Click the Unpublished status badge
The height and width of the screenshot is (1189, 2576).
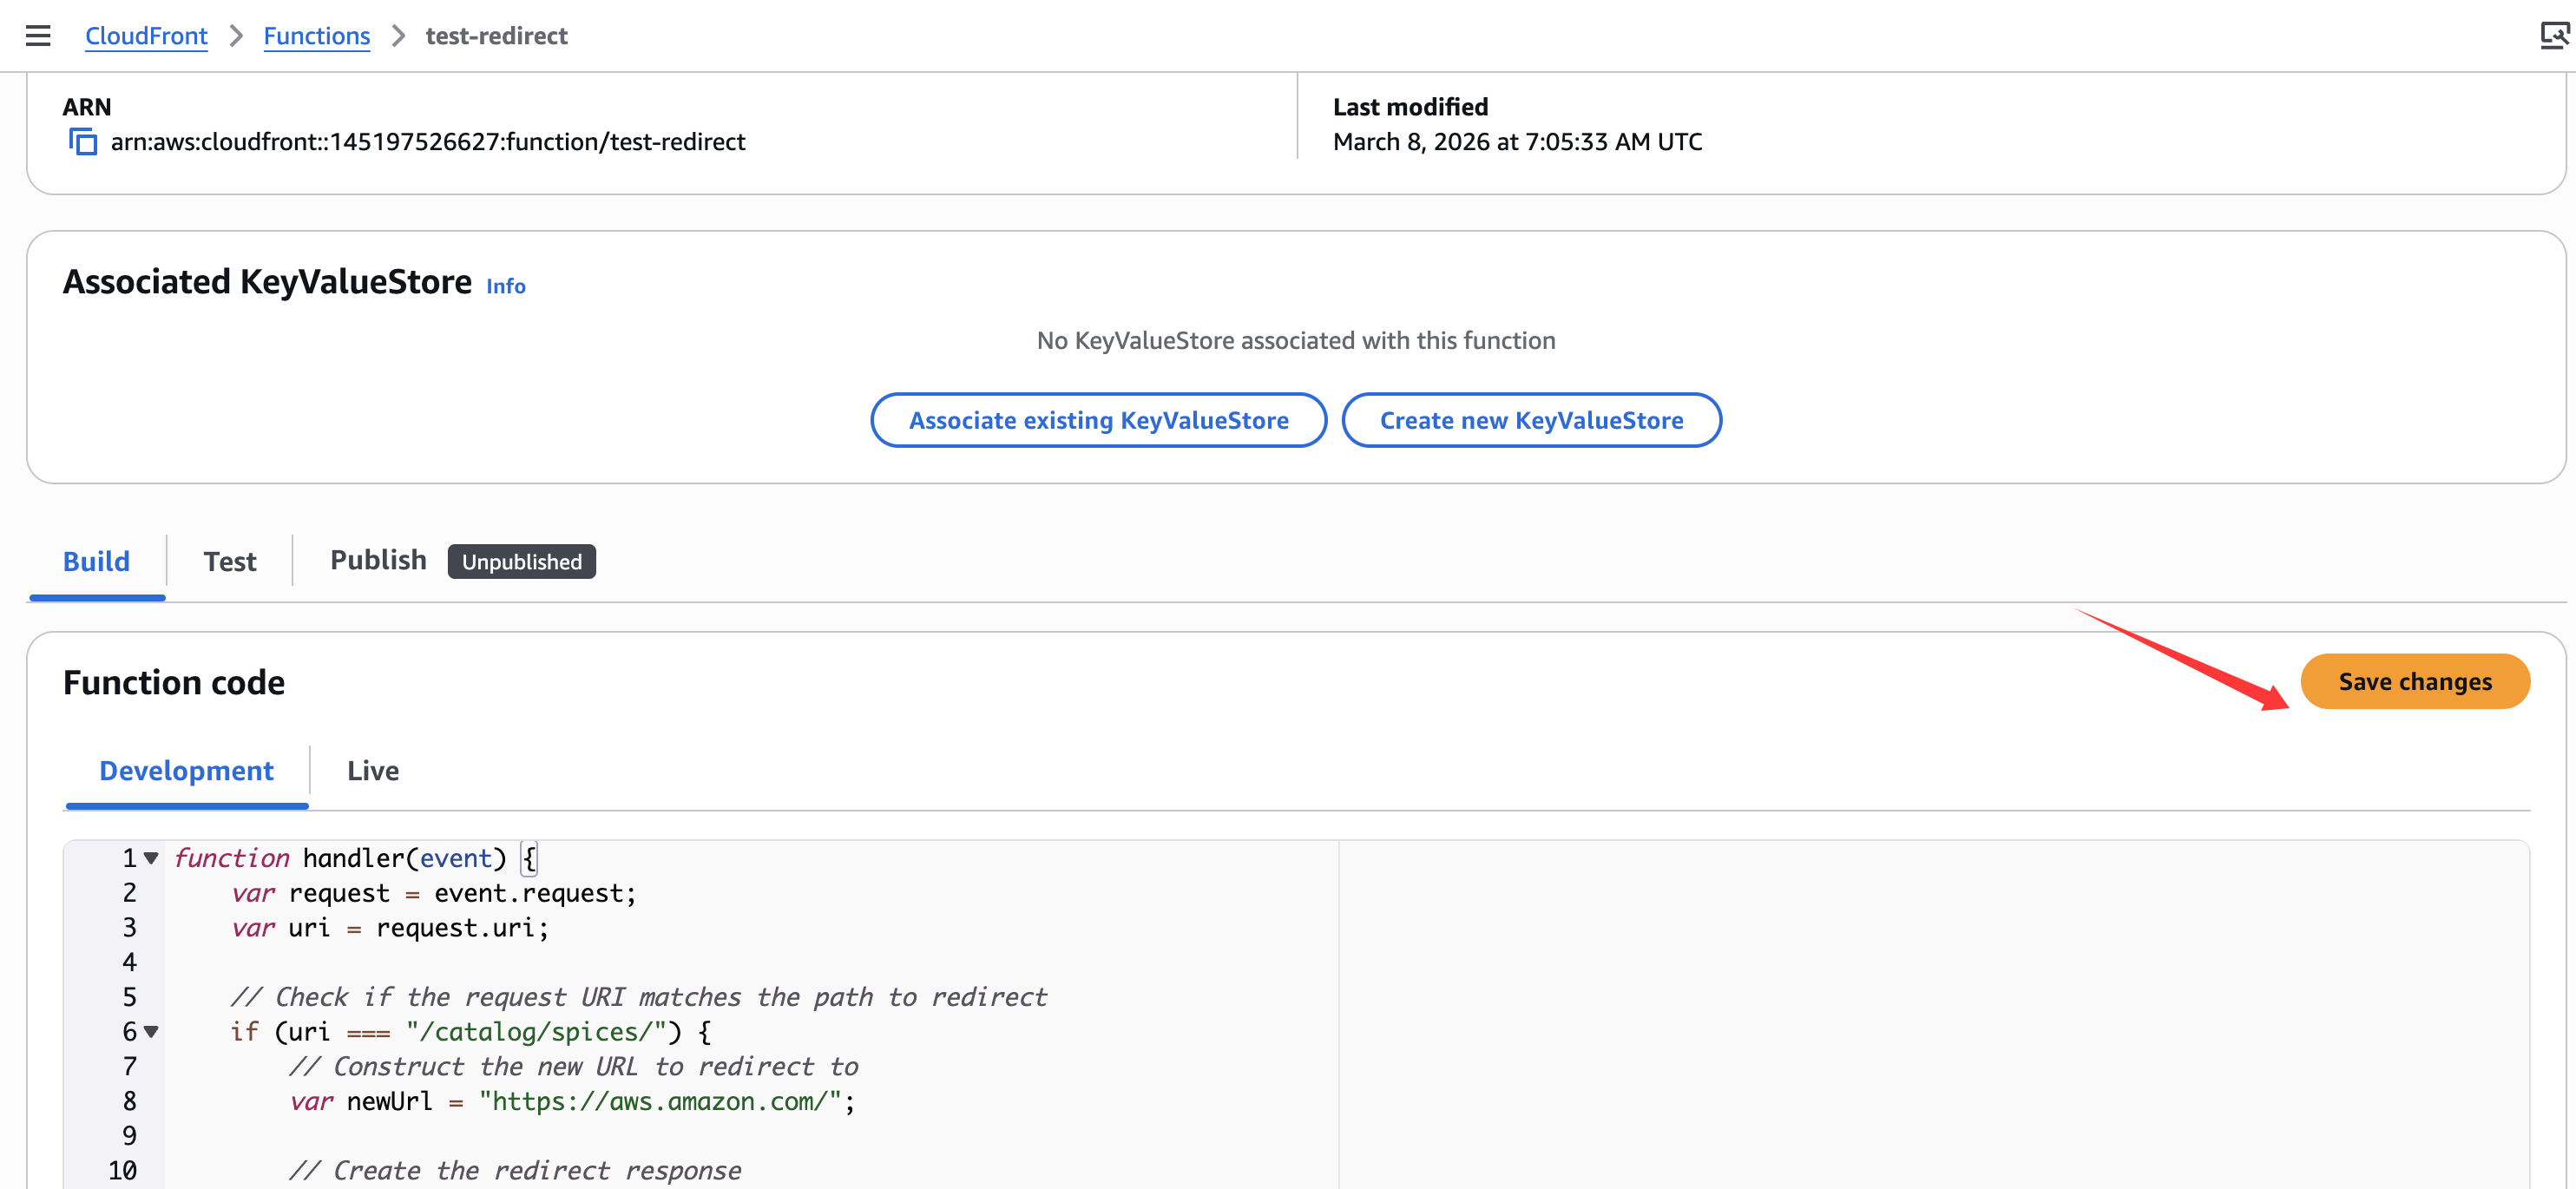[x=521, y=562]
